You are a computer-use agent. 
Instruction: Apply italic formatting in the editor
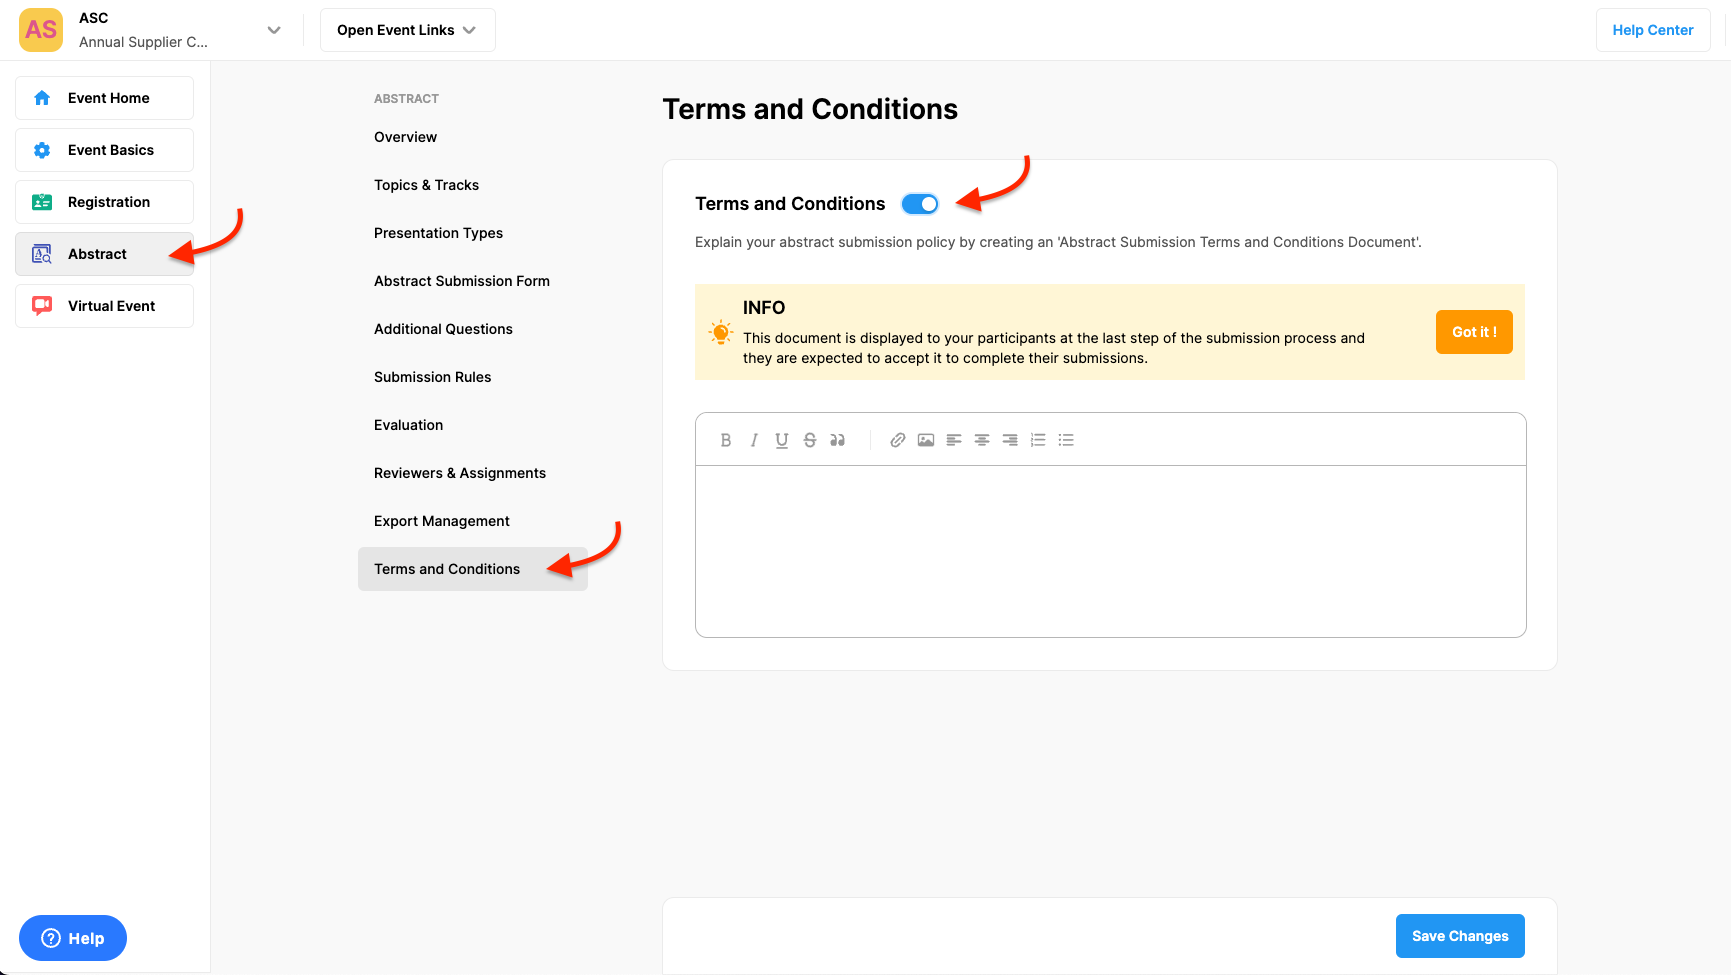(x=754, y=440)
